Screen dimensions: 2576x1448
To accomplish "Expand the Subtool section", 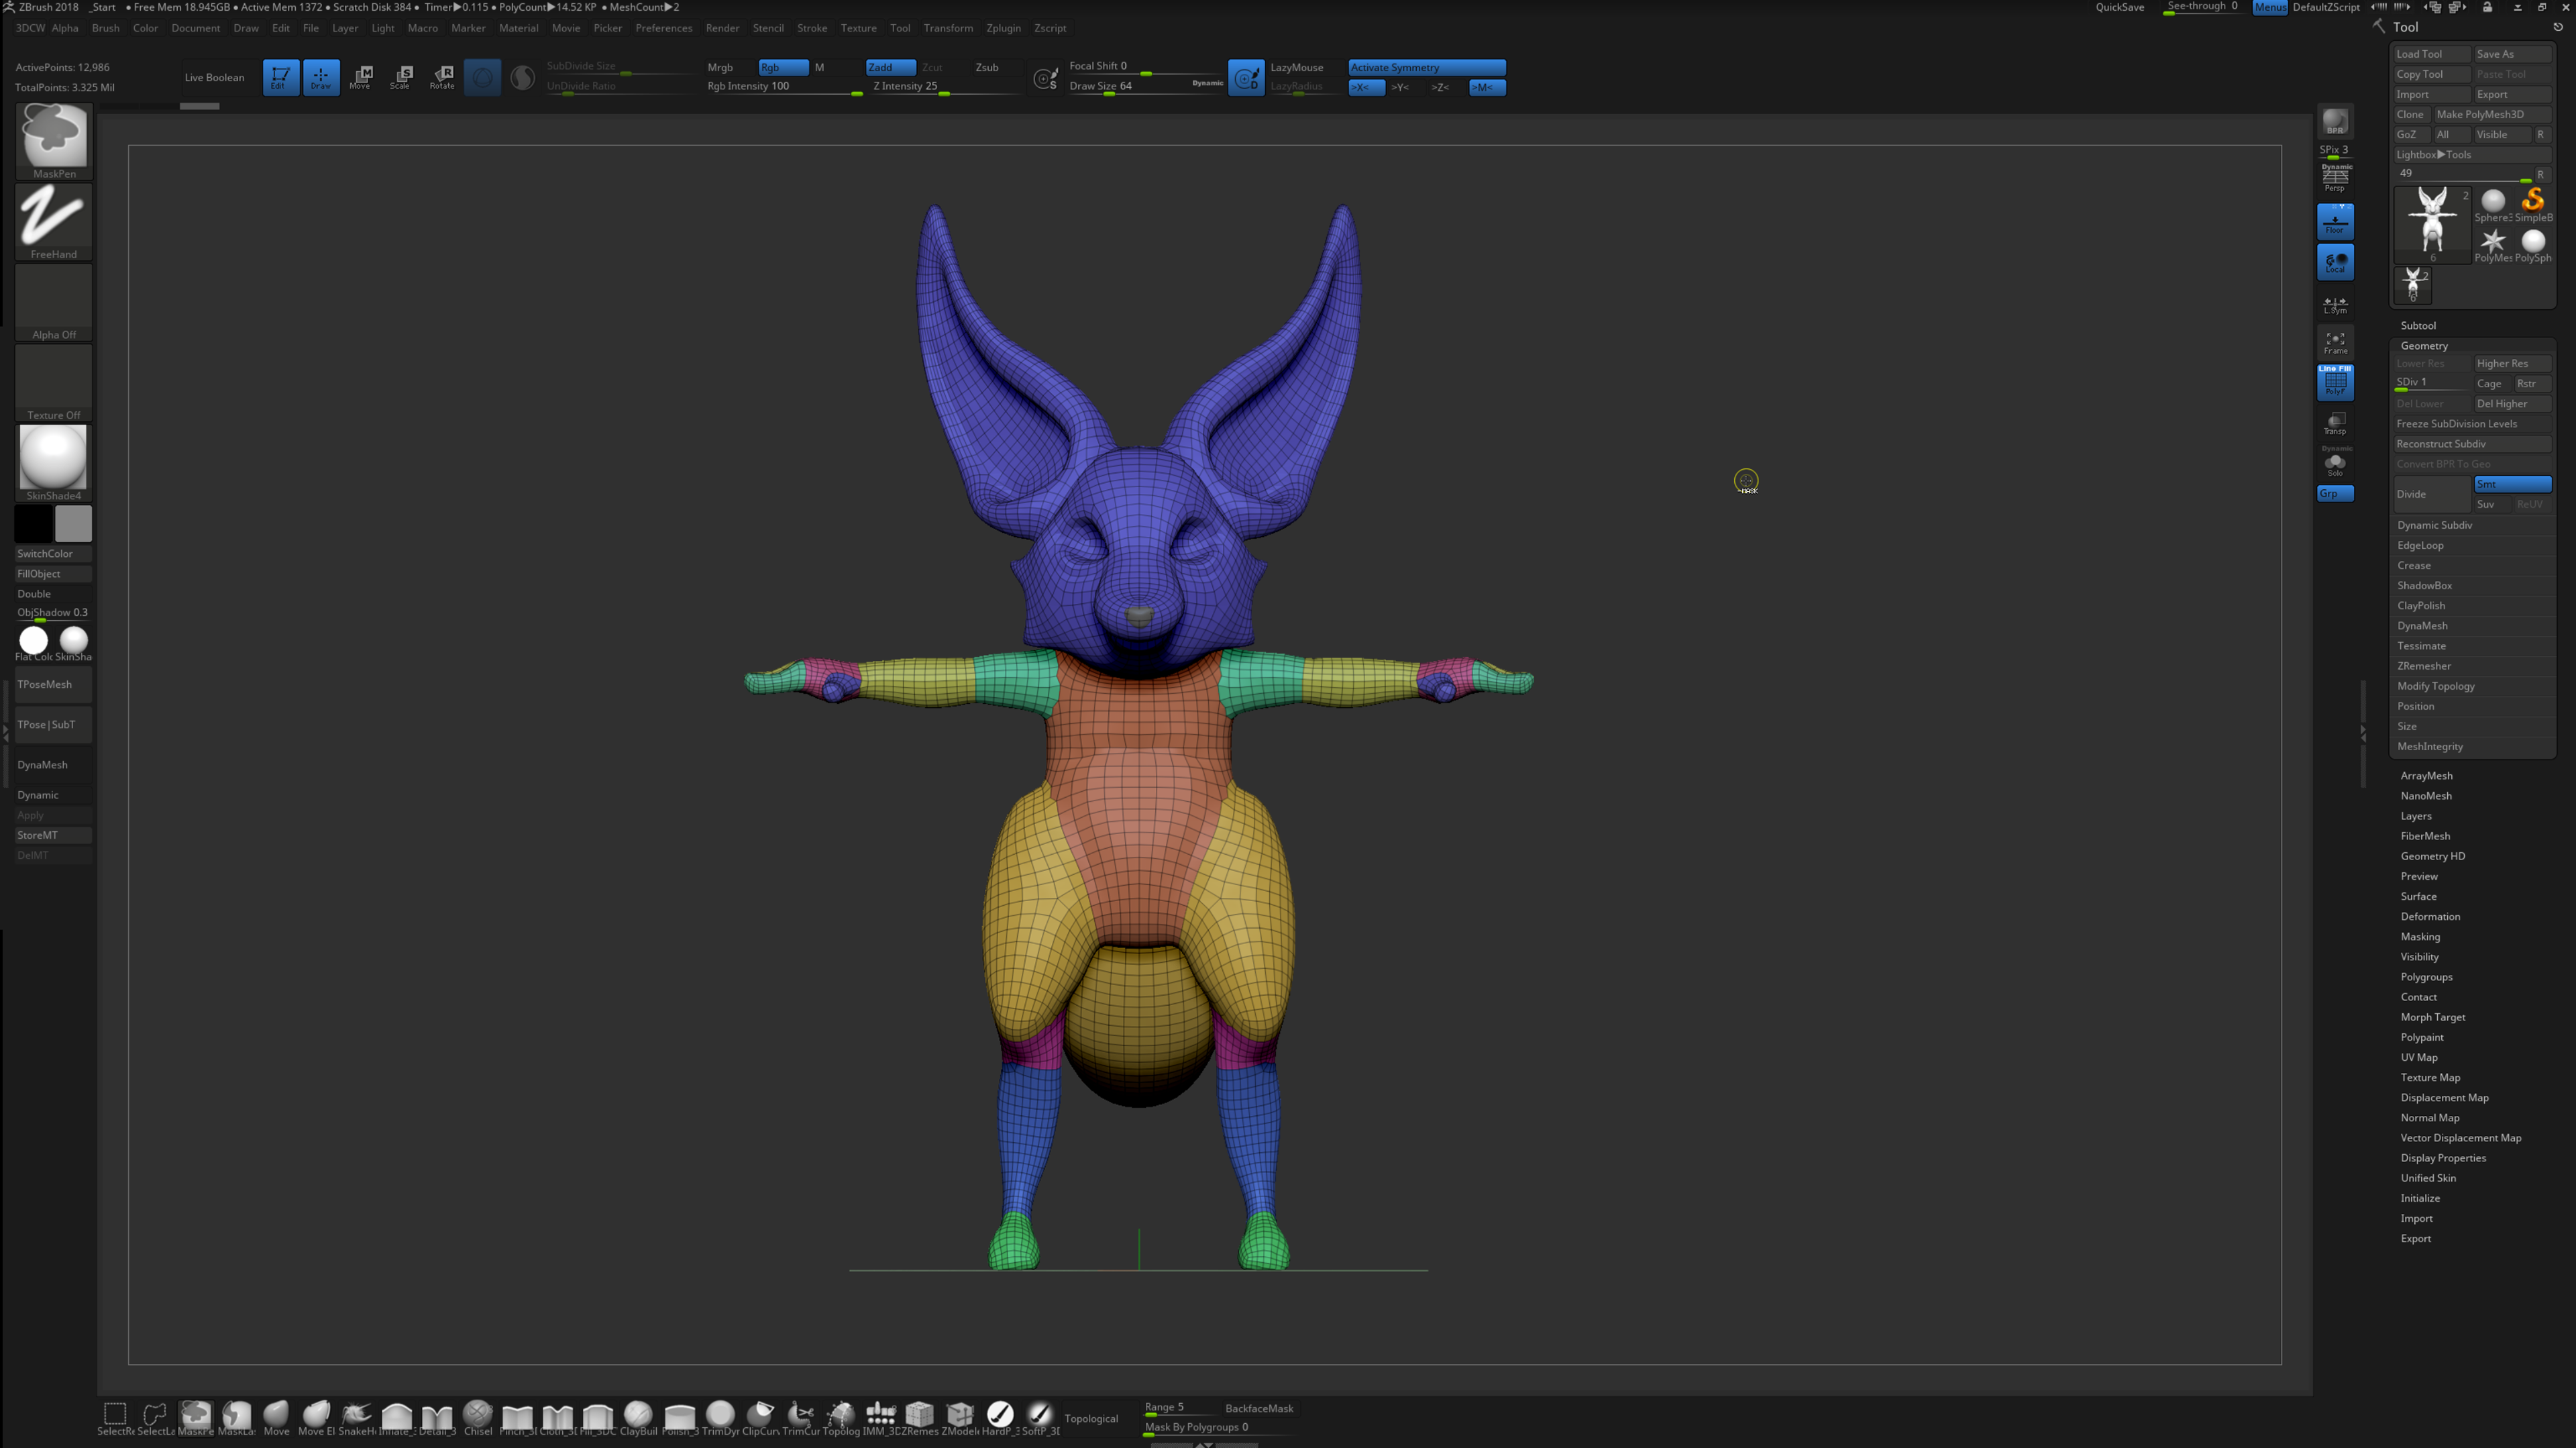I will (x=2418, y=325).
